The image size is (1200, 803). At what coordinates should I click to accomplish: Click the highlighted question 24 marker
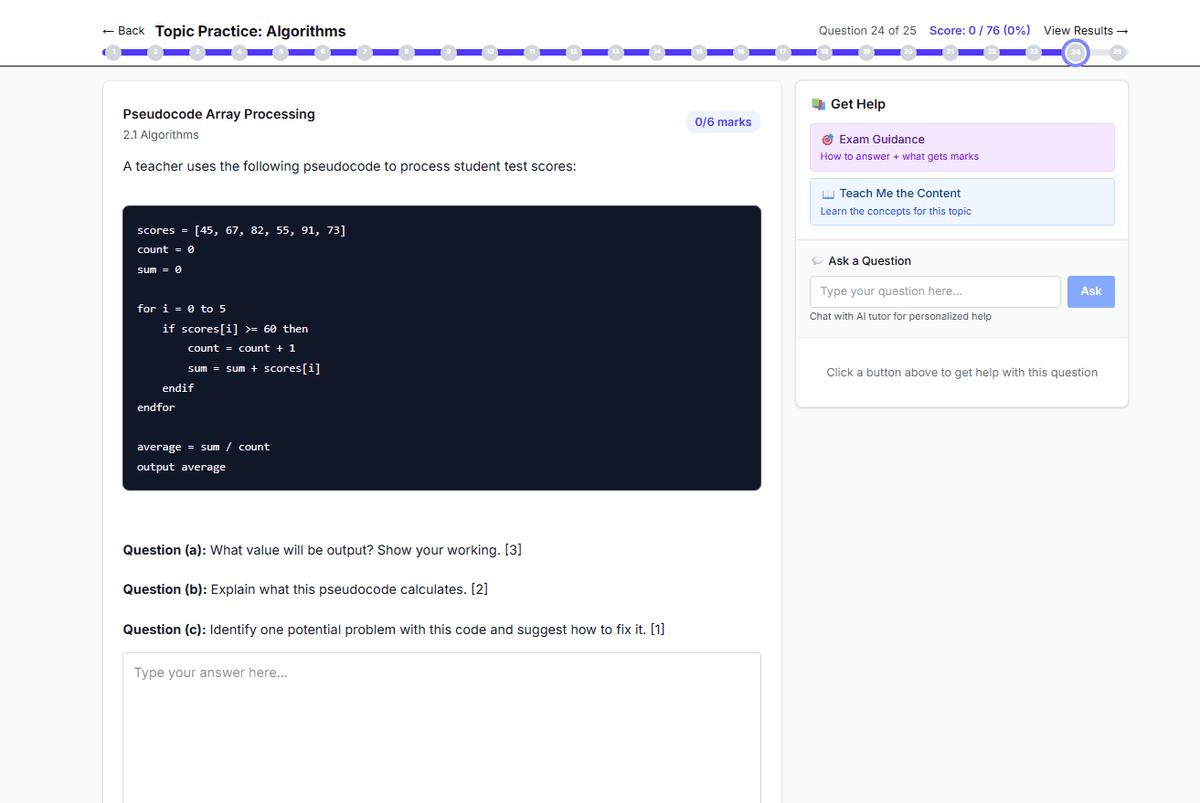[x=1074, y=52]
